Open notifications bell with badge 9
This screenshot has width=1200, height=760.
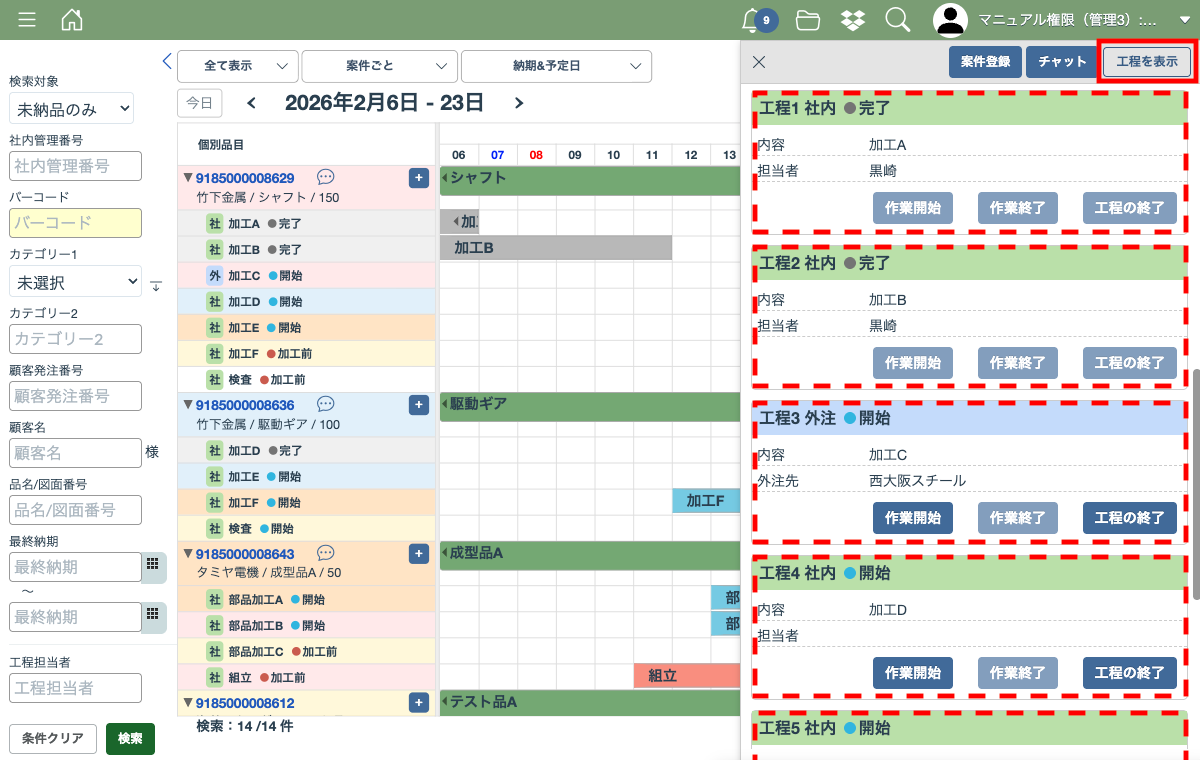(752, 20)
